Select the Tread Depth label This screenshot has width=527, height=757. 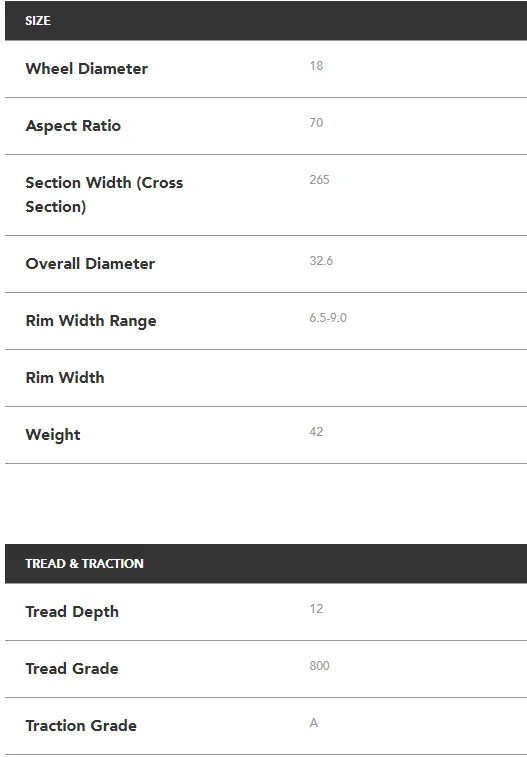coord(72,612)
